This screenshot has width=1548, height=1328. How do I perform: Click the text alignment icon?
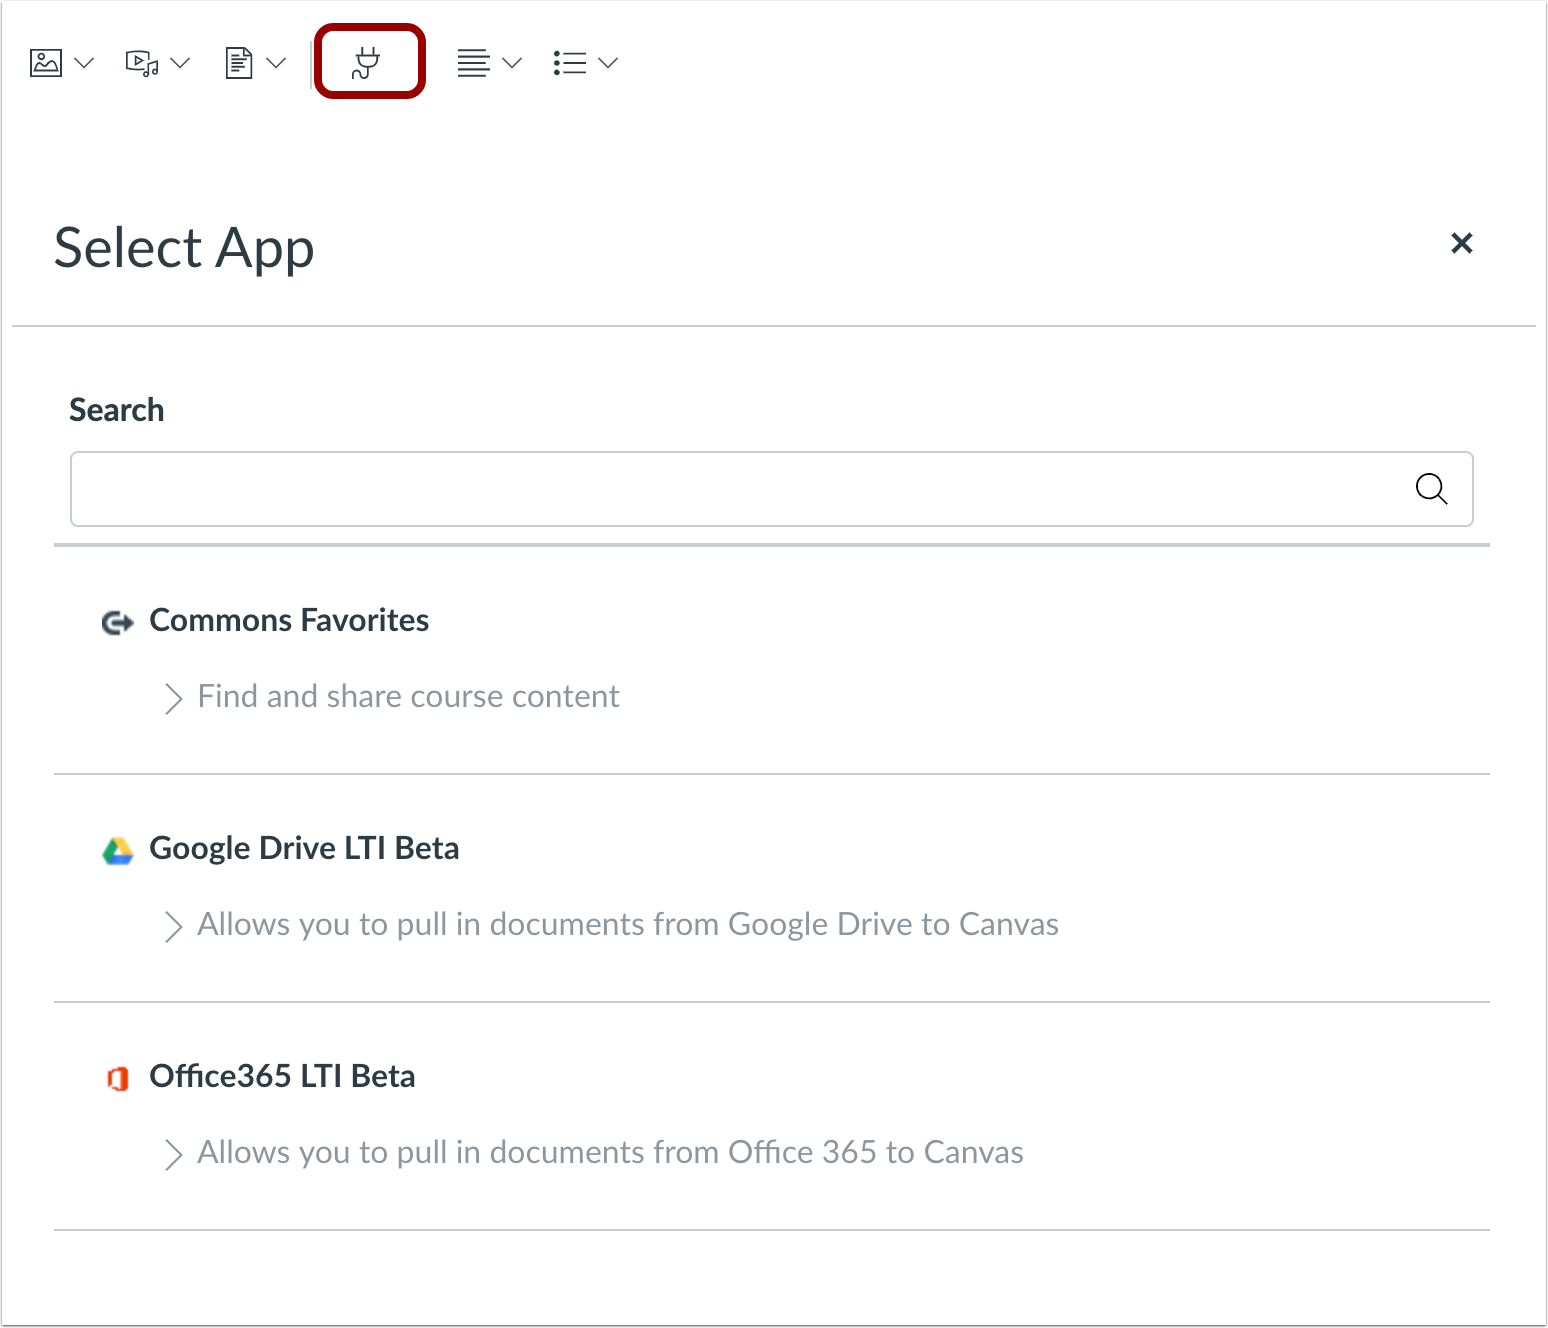coord(473,63)
